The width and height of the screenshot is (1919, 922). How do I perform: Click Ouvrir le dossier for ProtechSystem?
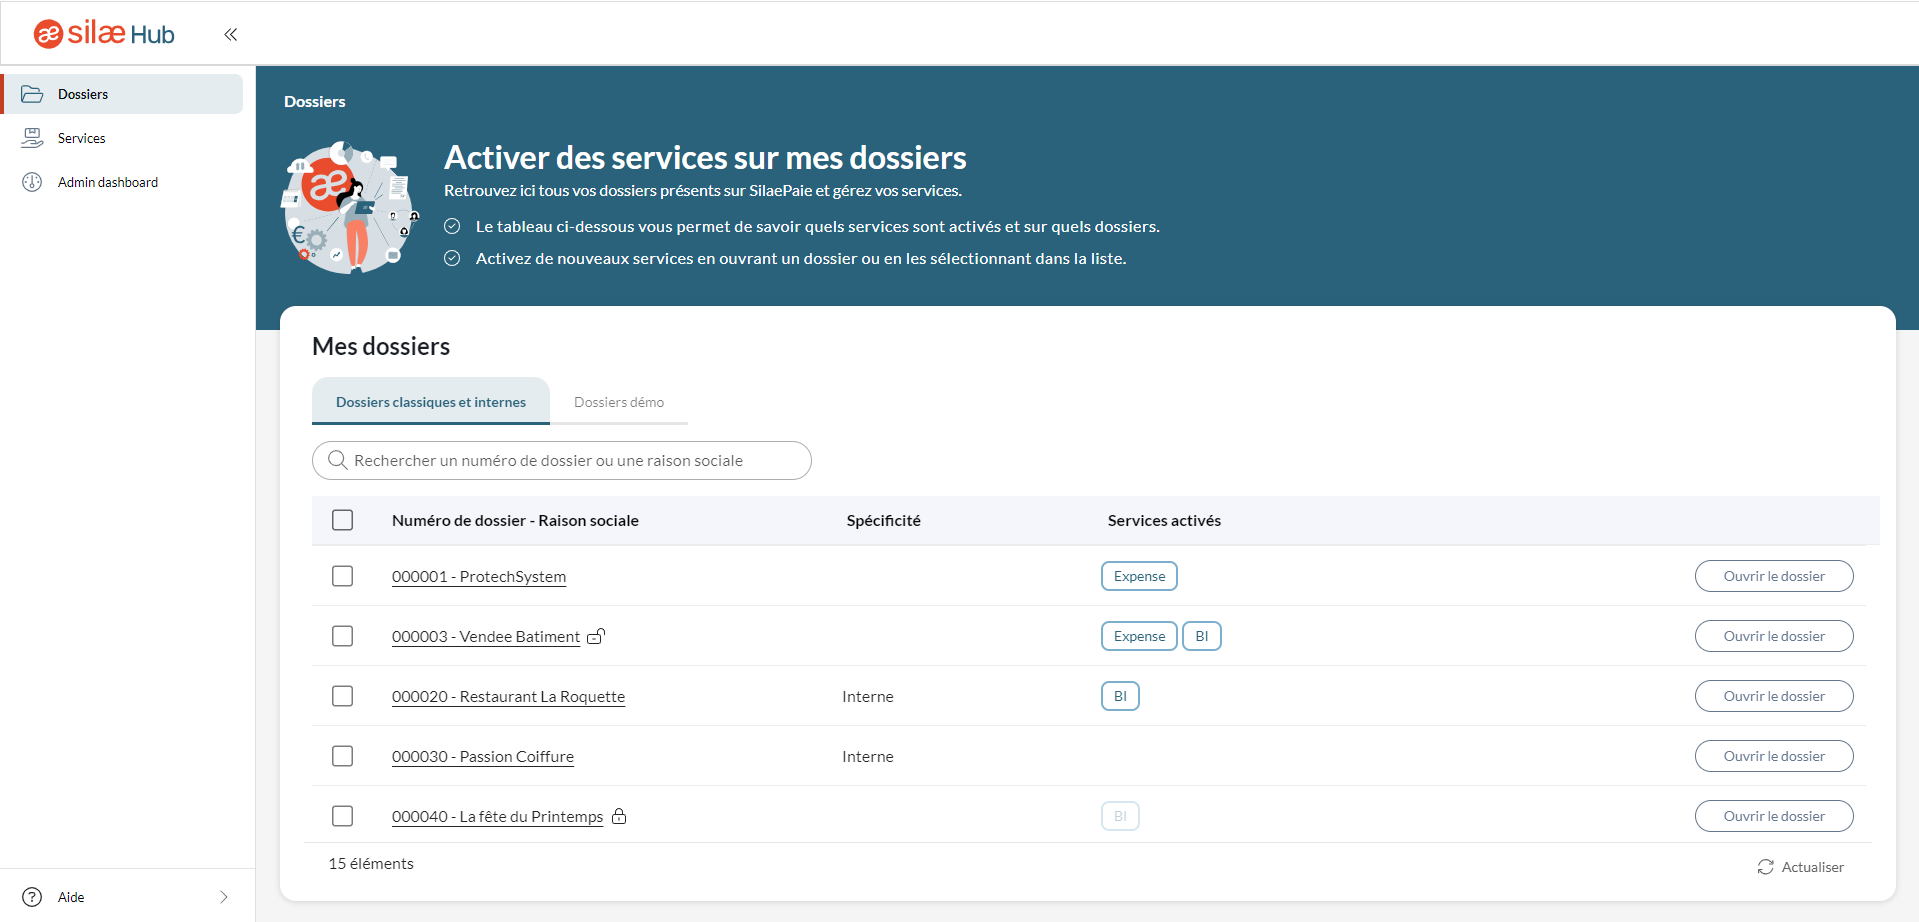pos(1774,576)
